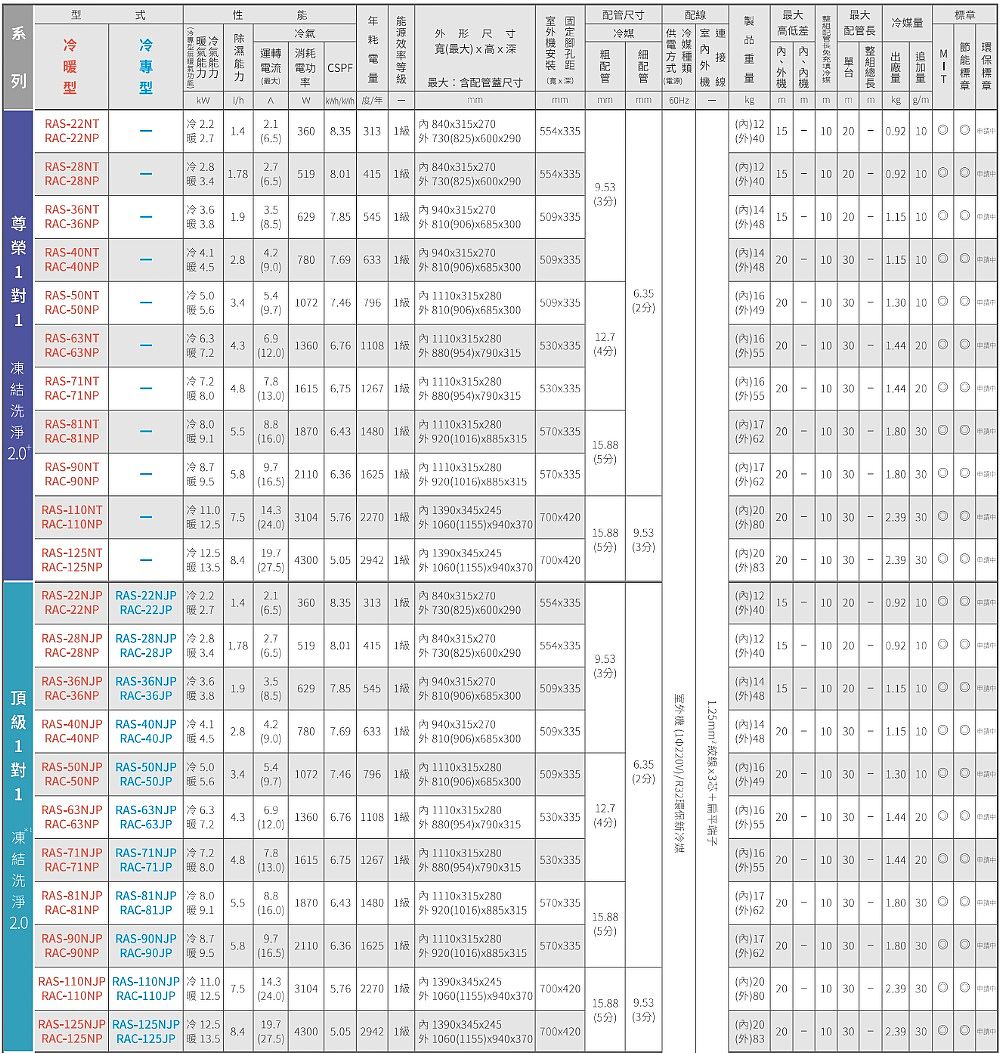Select the 尊榮1對1 series label

(x=18, y=271)
